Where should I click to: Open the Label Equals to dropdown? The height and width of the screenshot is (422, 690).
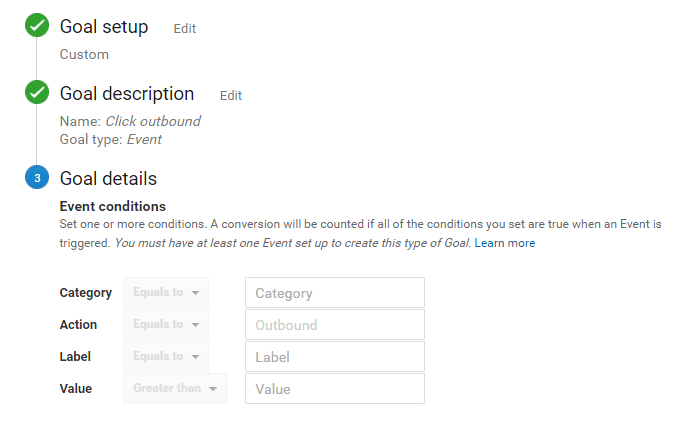click(166, 356)
